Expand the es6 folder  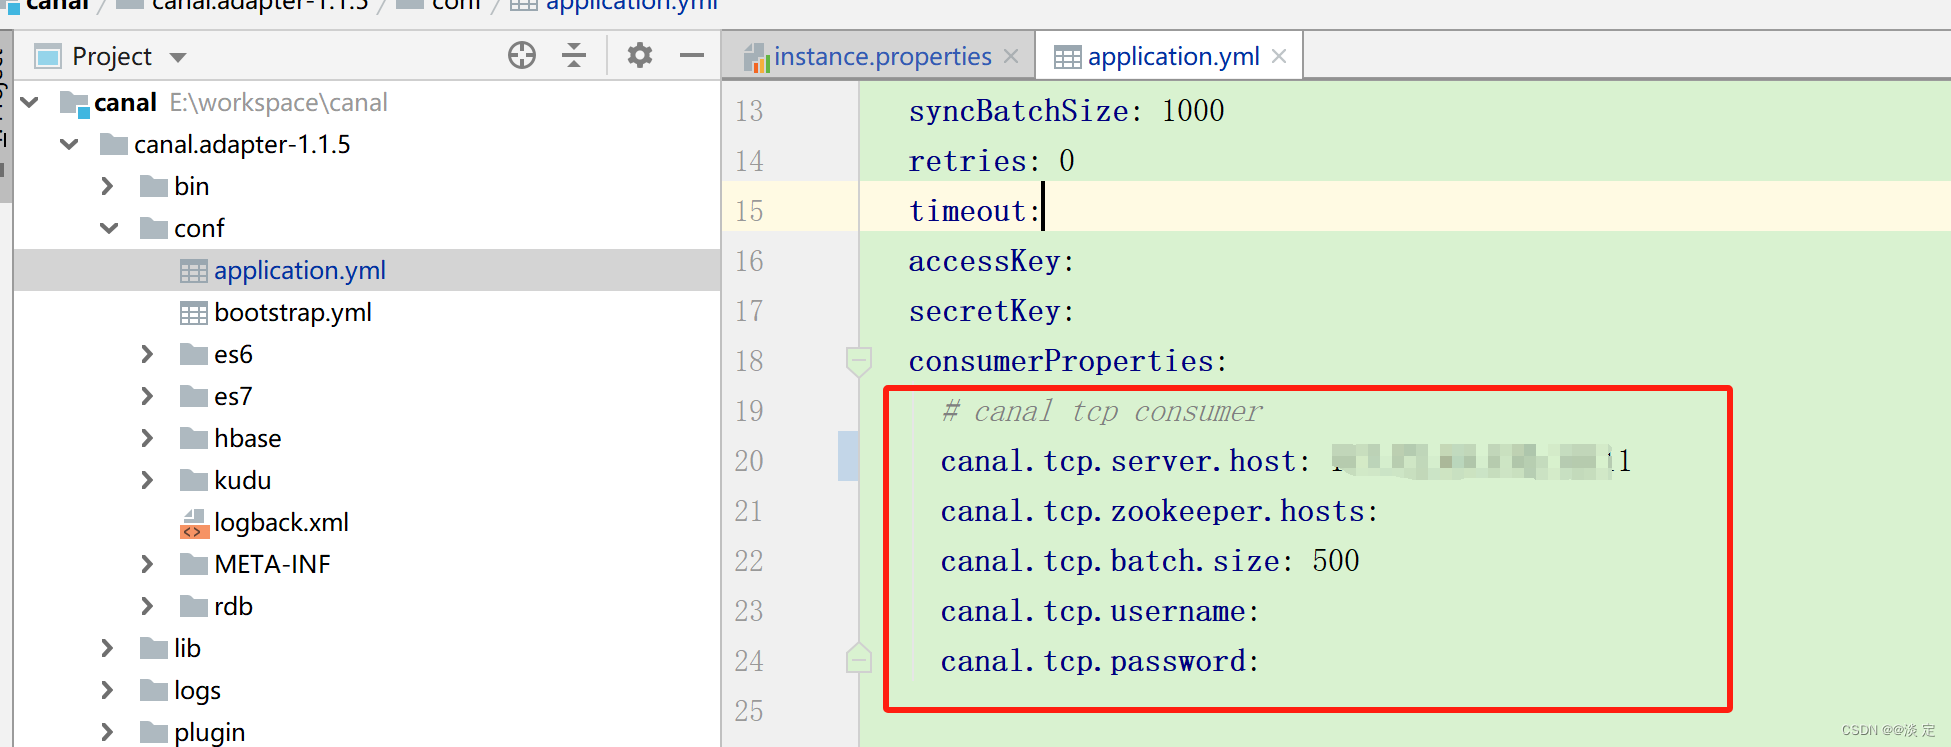tap(147, 354)
